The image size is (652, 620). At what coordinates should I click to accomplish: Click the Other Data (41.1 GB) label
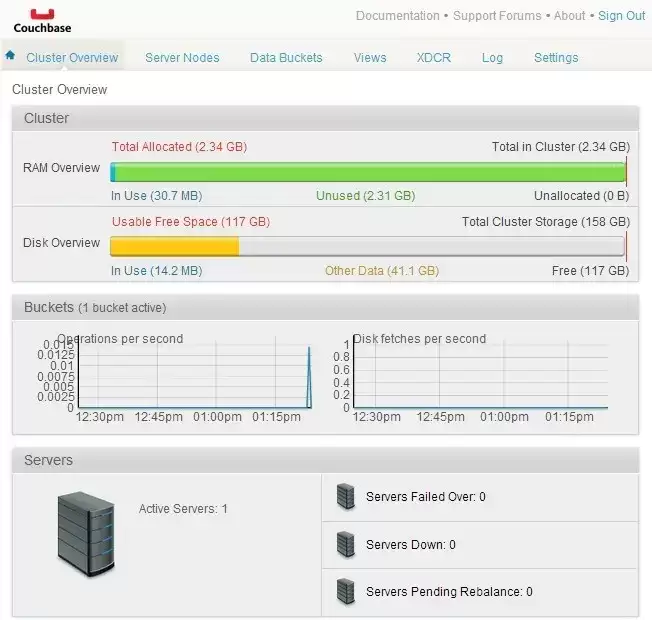coord(382,271)
